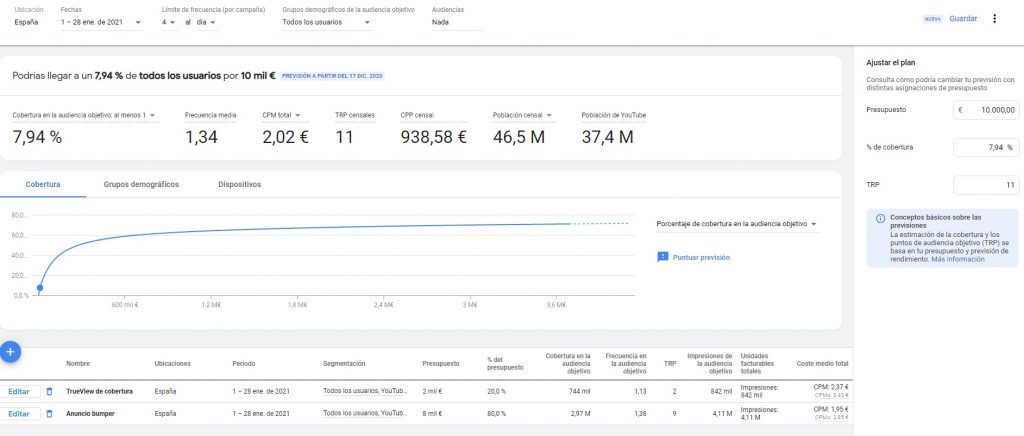The width and height of the screenshot is (1024, 436).
Task: Click the Nombre column header
Action: pos(78,364)
